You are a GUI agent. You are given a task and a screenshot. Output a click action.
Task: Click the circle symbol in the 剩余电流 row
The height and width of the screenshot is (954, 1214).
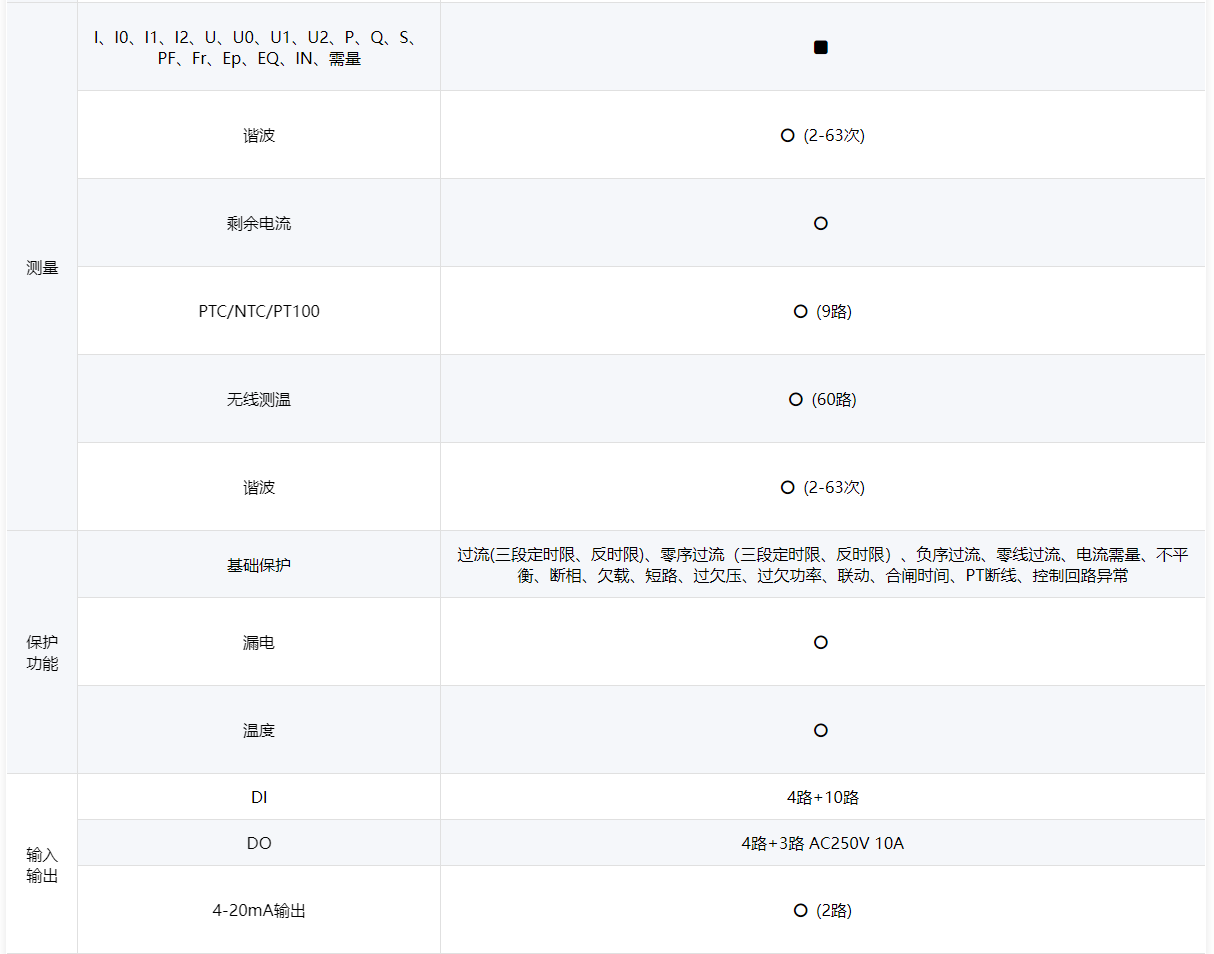coord(821,224)
